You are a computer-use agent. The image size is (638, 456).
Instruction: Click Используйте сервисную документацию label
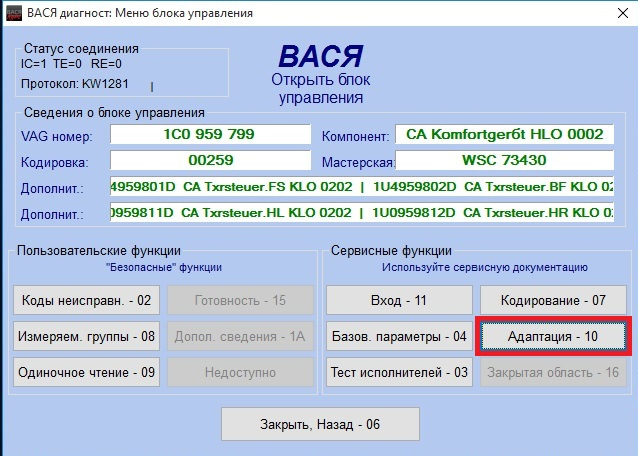[485, 267]
